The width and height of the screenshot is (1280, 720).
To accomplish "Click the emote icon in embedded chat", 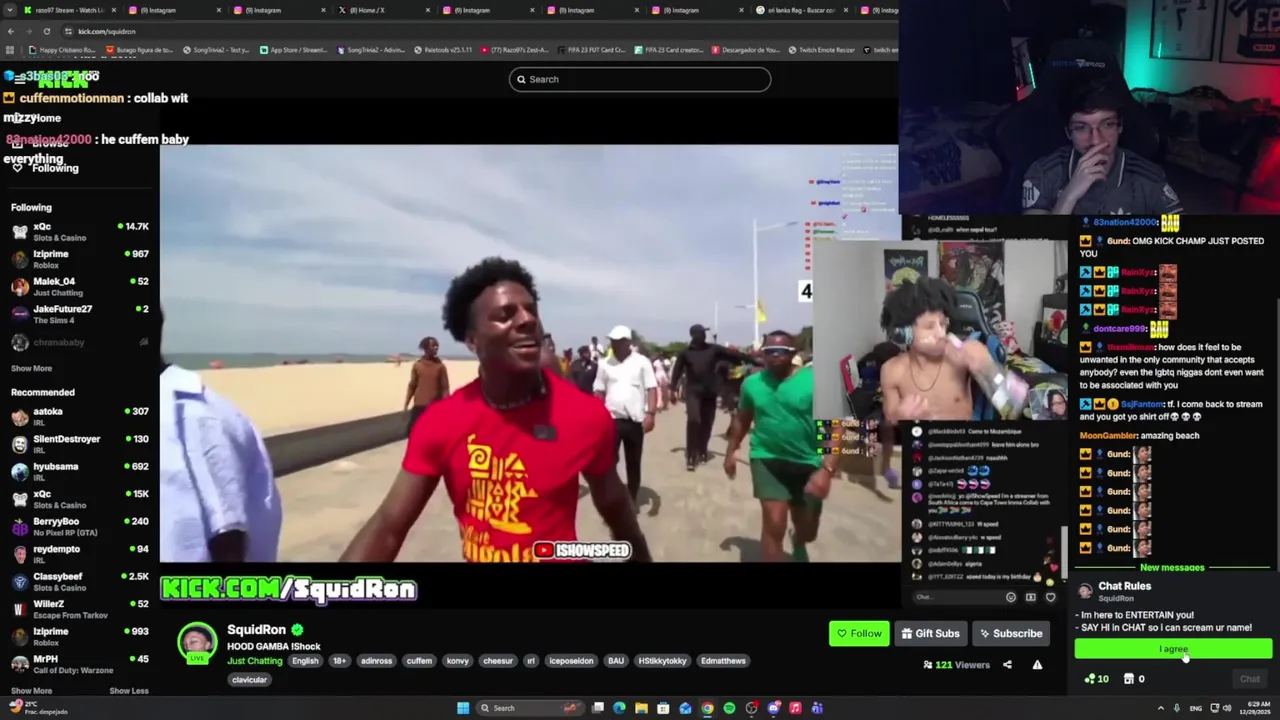I will tap(1011, 597).
